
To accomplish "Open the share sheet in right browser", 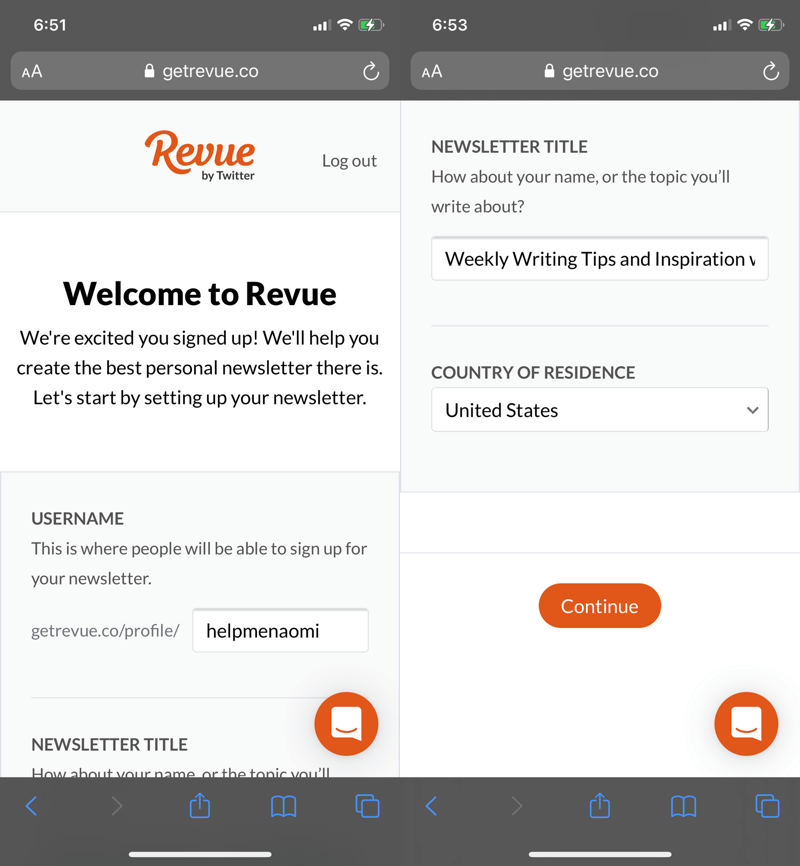I will click(600, 805).
